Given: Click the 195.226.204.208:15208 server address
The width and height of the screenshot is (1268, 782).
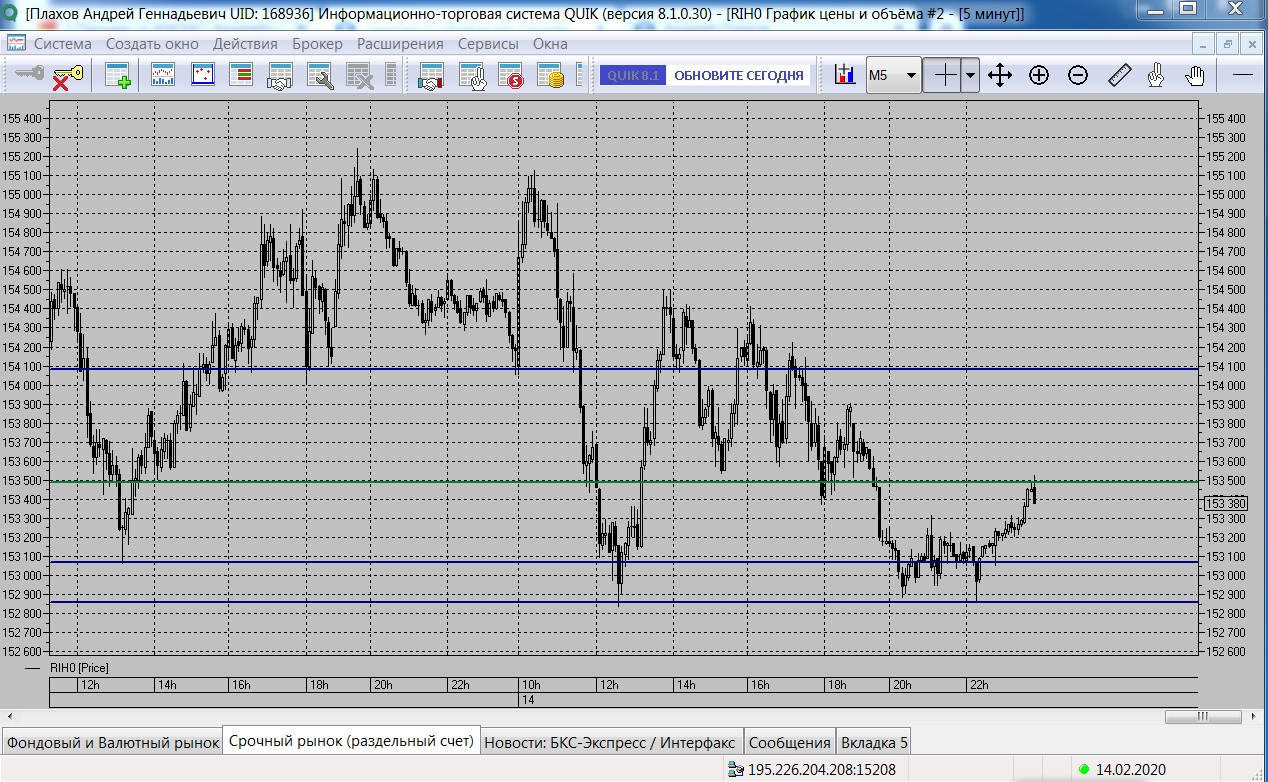Looking at the screenshot, I should click(x=821, y=770).
